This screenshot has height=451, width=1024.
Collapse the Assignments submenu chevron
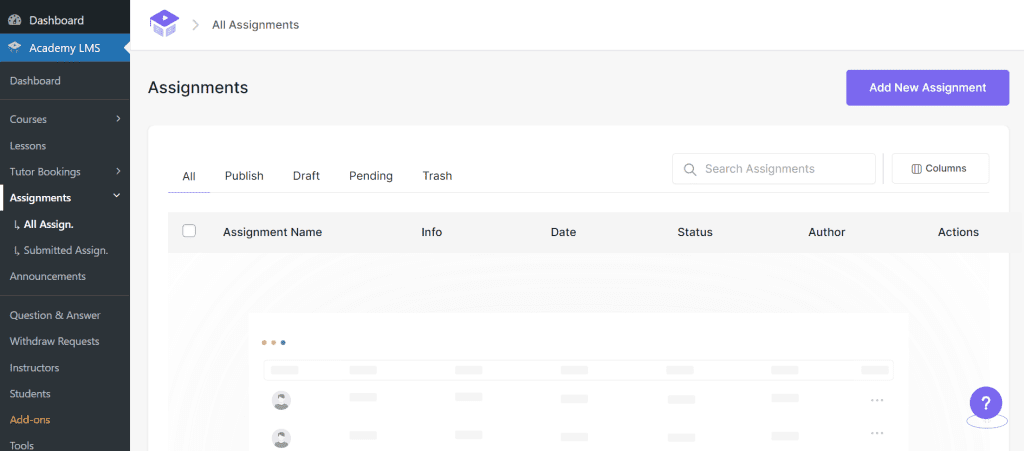[x=117, y=195]
